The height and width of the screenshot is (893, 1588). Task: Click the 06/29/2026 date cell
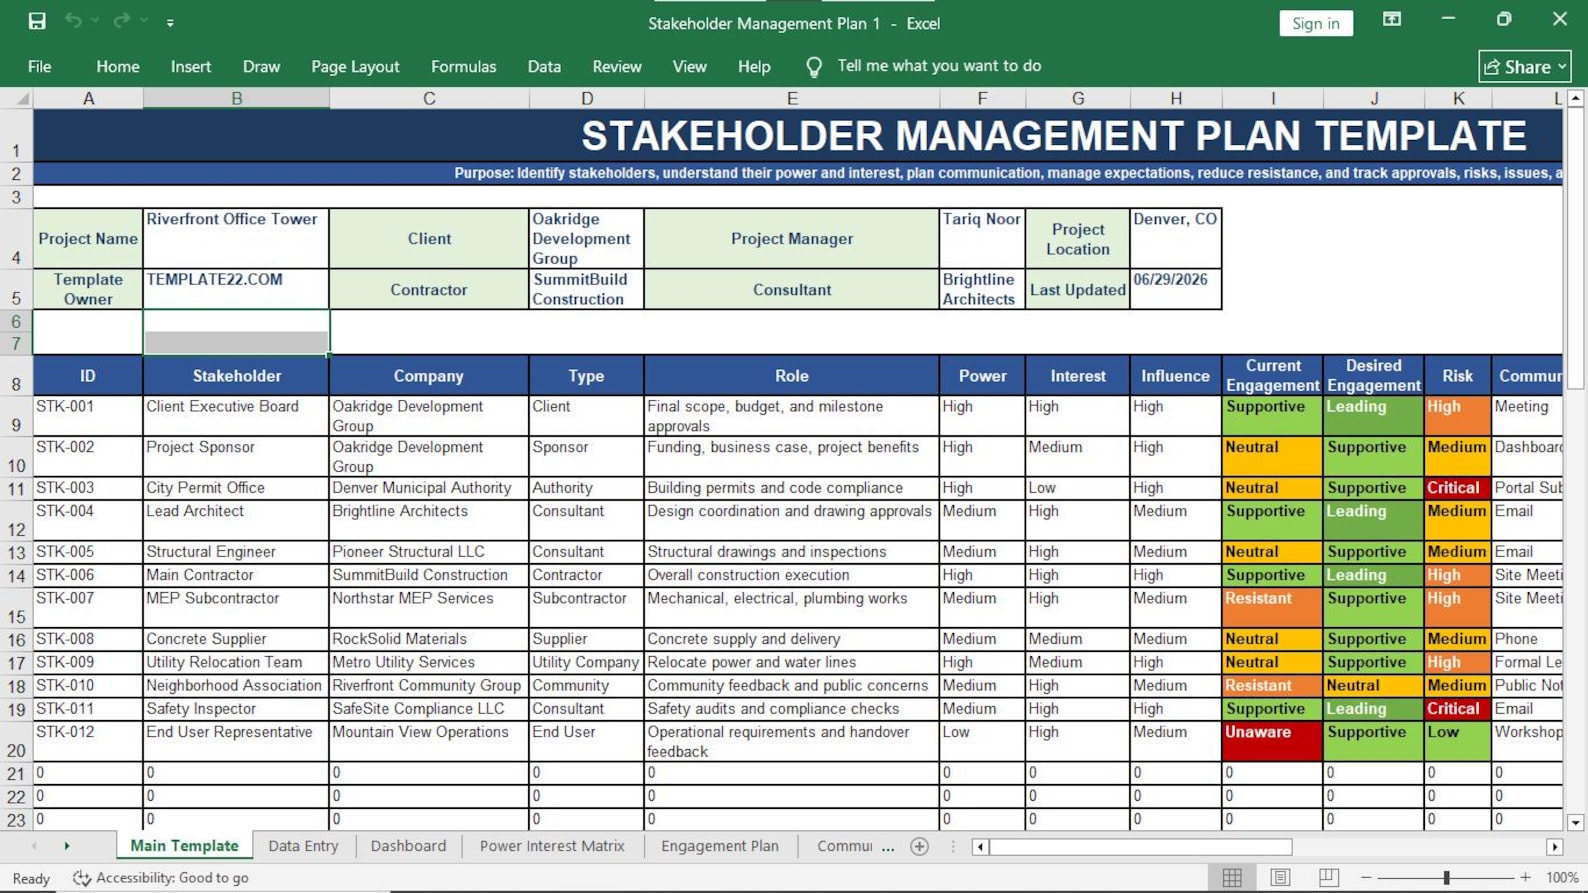click(x=1176, y=289)
